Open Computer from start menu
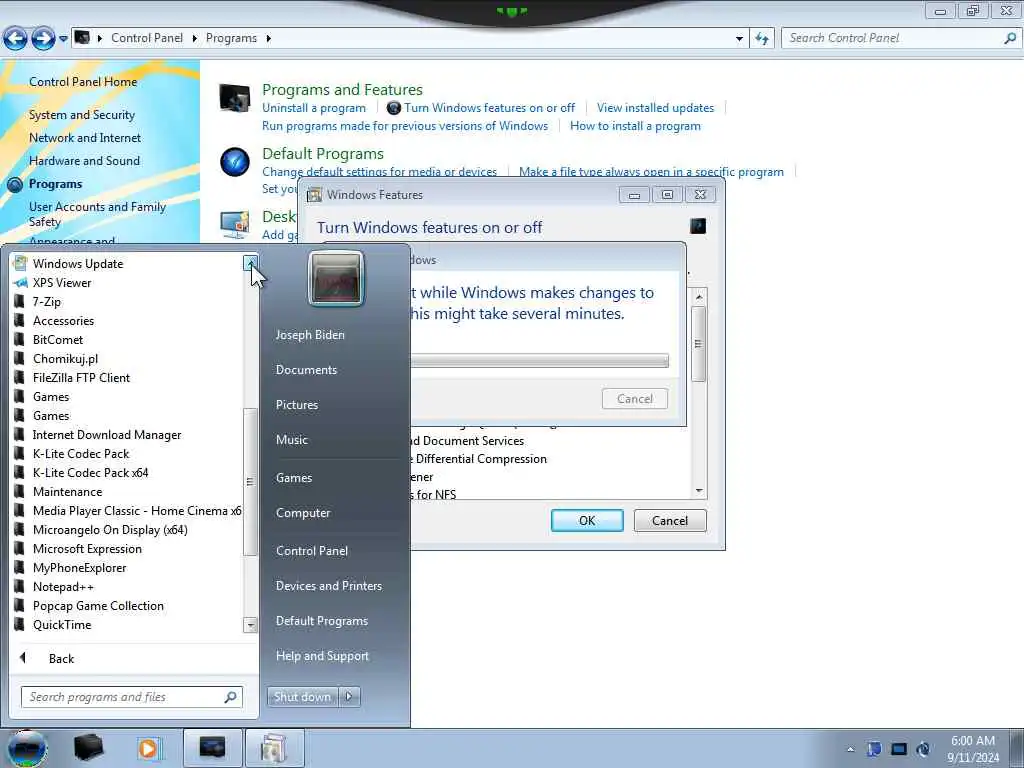Image resolution: width=1024 pixels, height=768 pixels. (303, 513)
